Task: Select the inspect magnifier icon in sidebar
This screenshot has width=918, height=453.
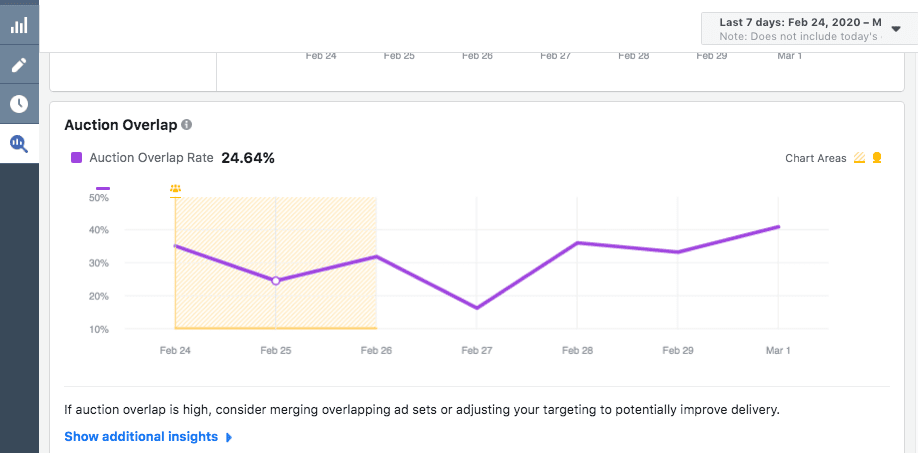Action: coord(19,143)
